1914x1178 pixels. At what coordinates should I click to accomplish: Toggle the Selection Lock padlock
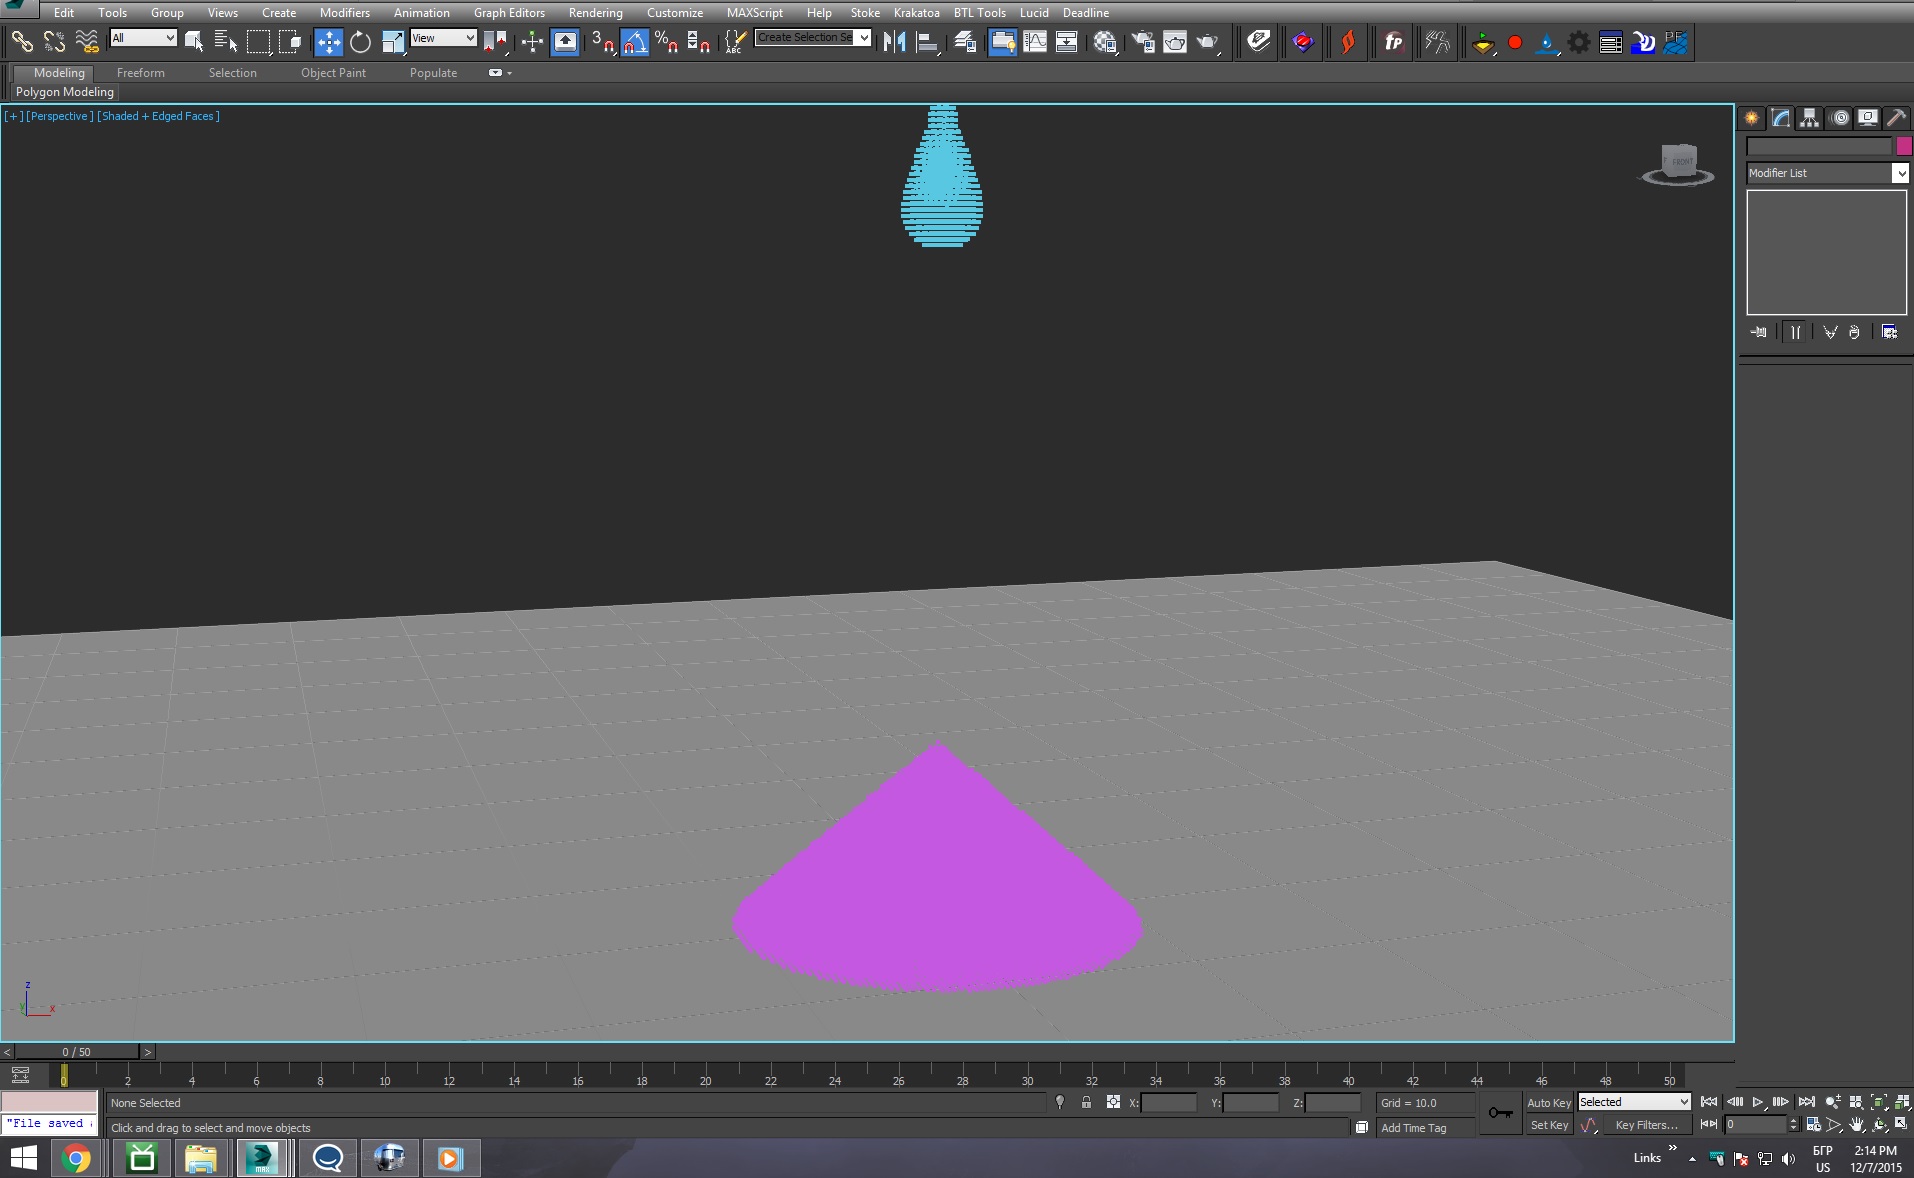tap(1086, 1102)
